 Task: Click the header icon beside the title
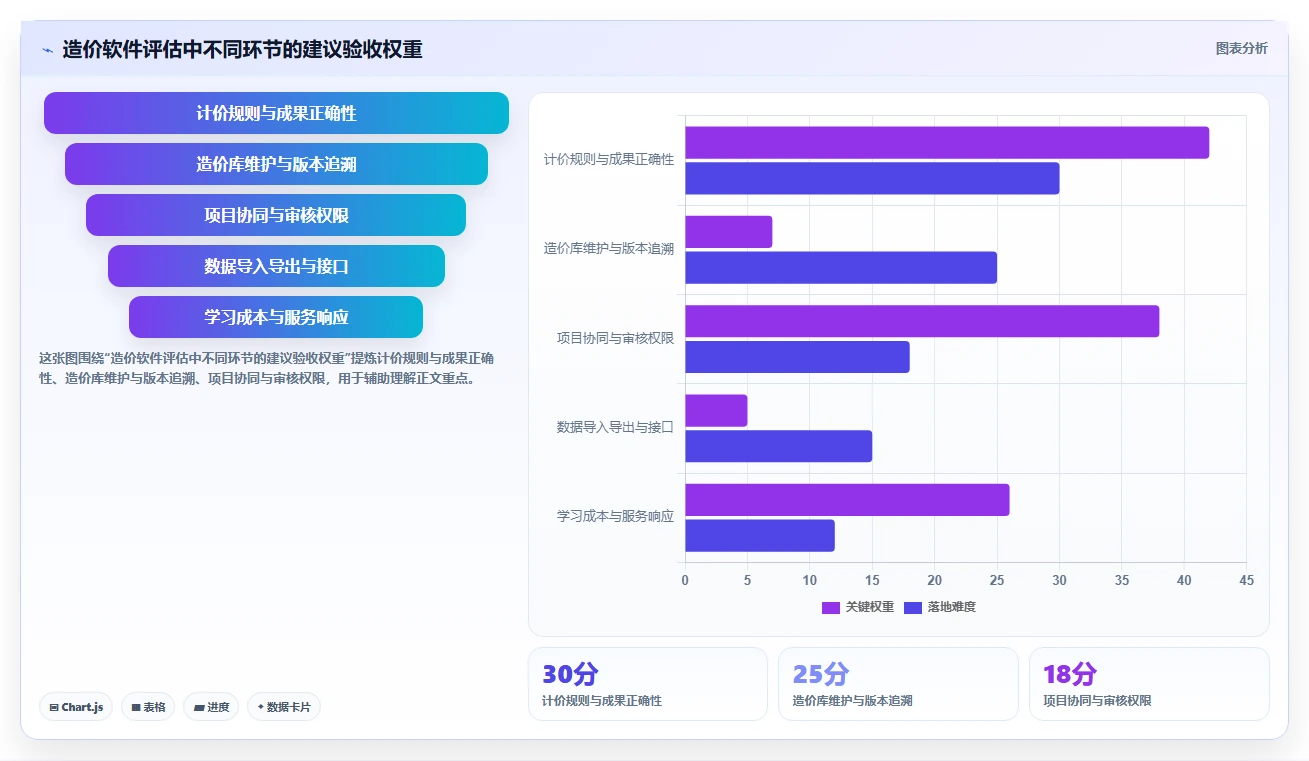(47, 49)
